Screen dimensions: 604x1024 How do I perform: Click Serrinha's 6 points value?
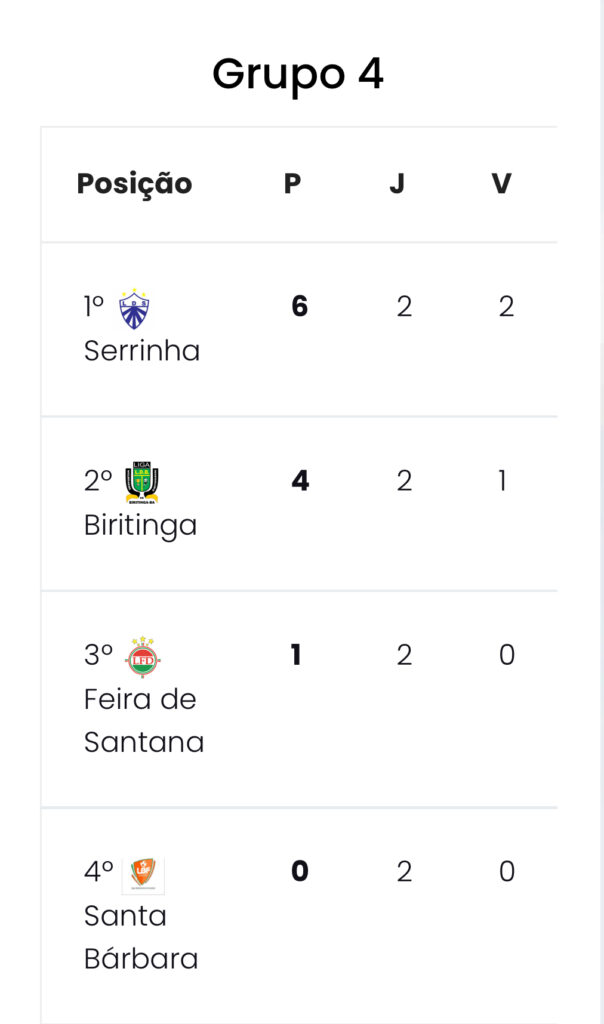coord(299,307)
